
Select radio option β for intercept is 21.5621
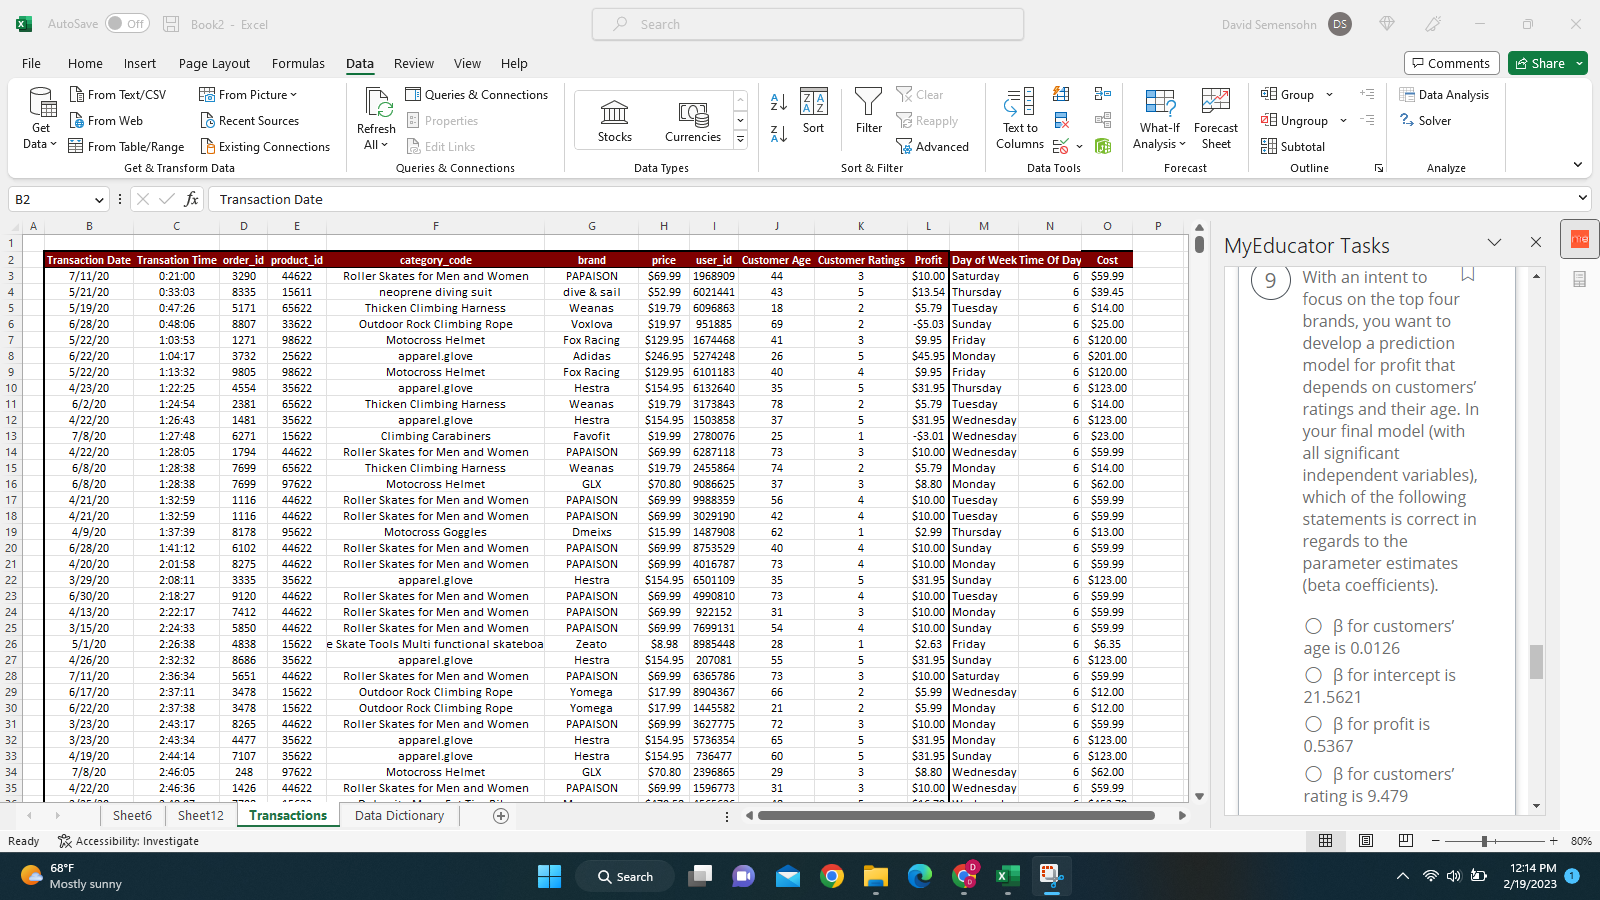[x=1313, y=675]
